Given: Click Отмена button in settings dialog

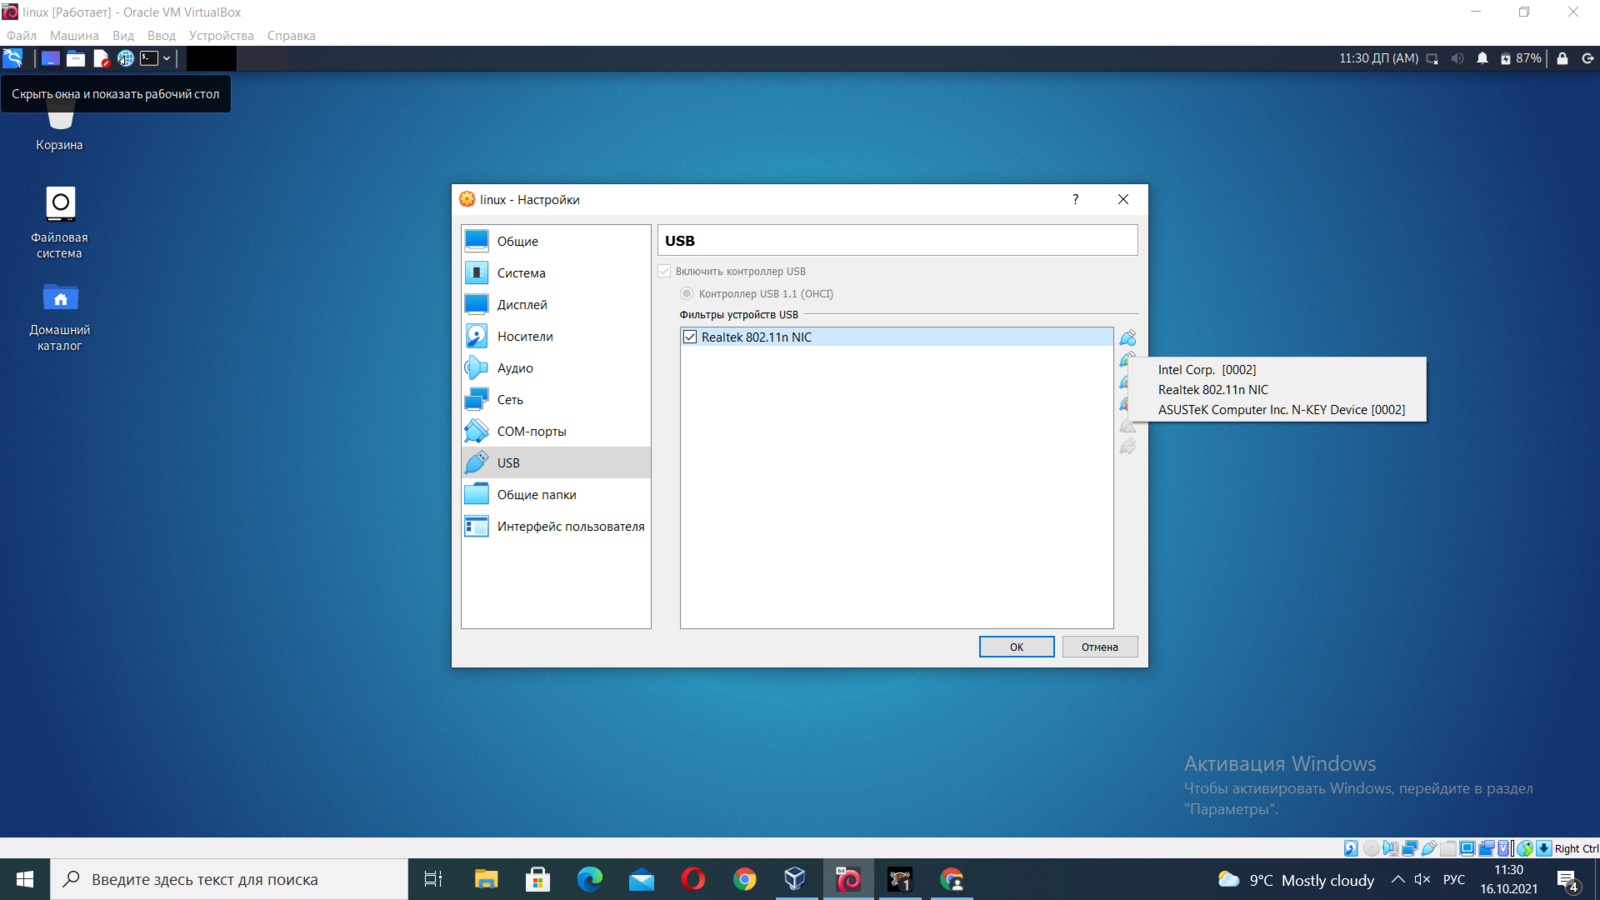Looking at the screenshot, I should 1099,647.
